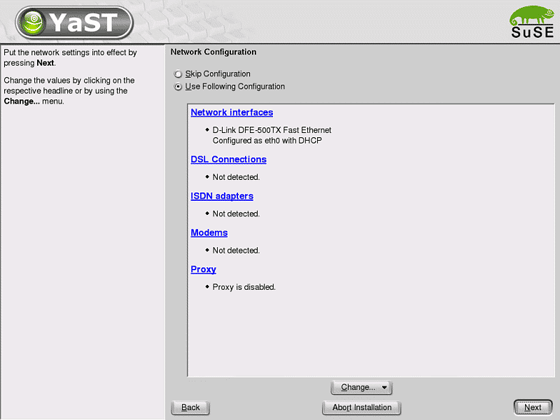Select the Use Following Configuration option
The width and height of the screenshot is (560, 420).
pos(178,87)
